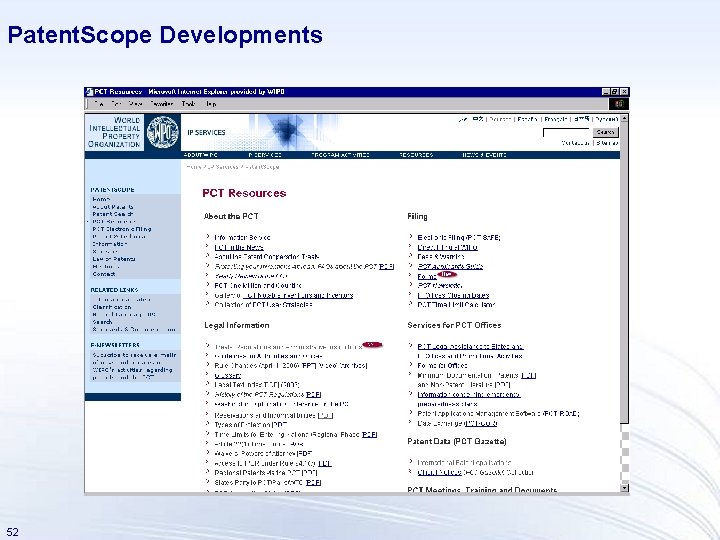The height and width of the screenshot is (540, 720).
Task: Open the Glossary link
Action: click(x=227, y=375)
